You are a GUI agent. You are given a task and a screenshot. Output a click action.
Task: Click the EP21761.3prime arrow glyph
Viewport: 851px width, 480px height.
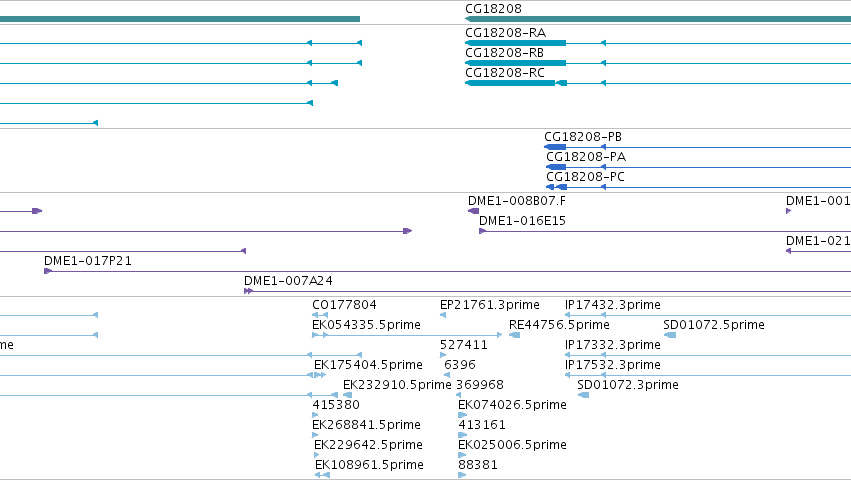point(443,315)
